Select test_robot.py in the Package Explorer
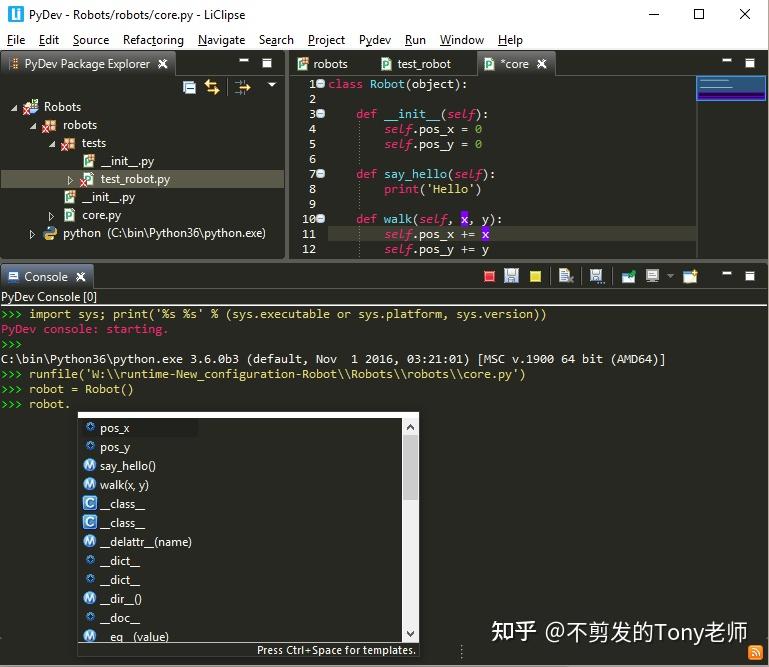 tap(135, 179)
